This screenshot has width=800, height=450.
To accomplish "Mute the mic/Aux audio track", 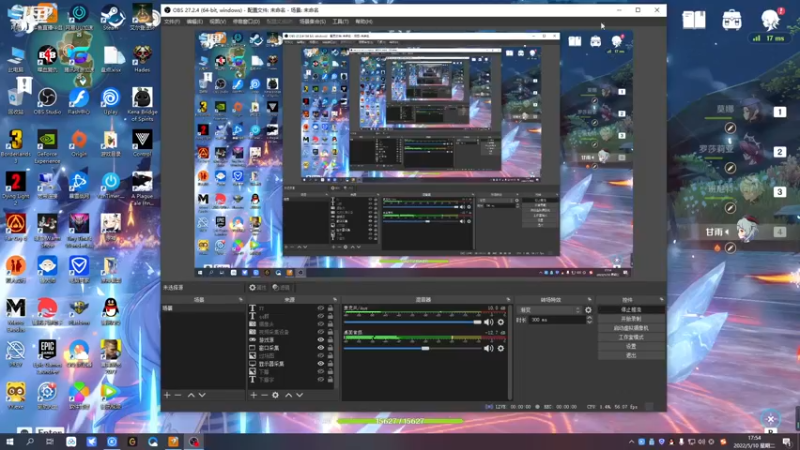I will tap(488, 322).
